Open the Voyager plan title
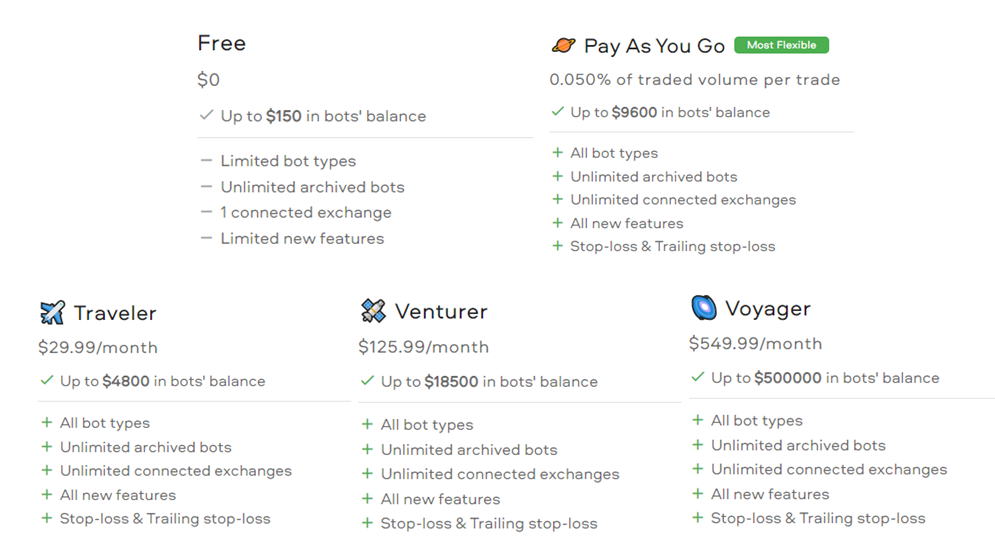 (x=768, y=309)
